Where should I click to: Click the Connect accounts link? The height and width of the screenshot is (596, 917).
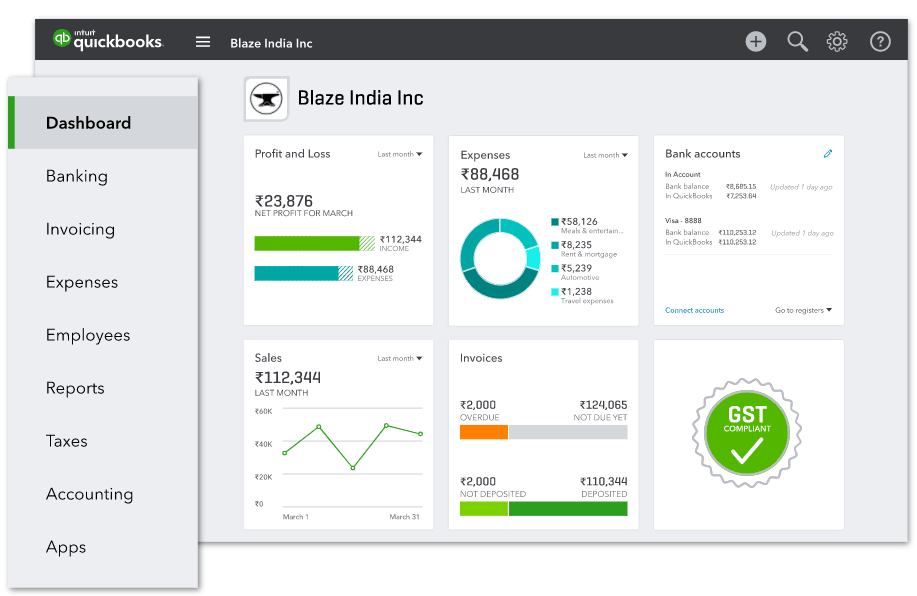[694, 310]
